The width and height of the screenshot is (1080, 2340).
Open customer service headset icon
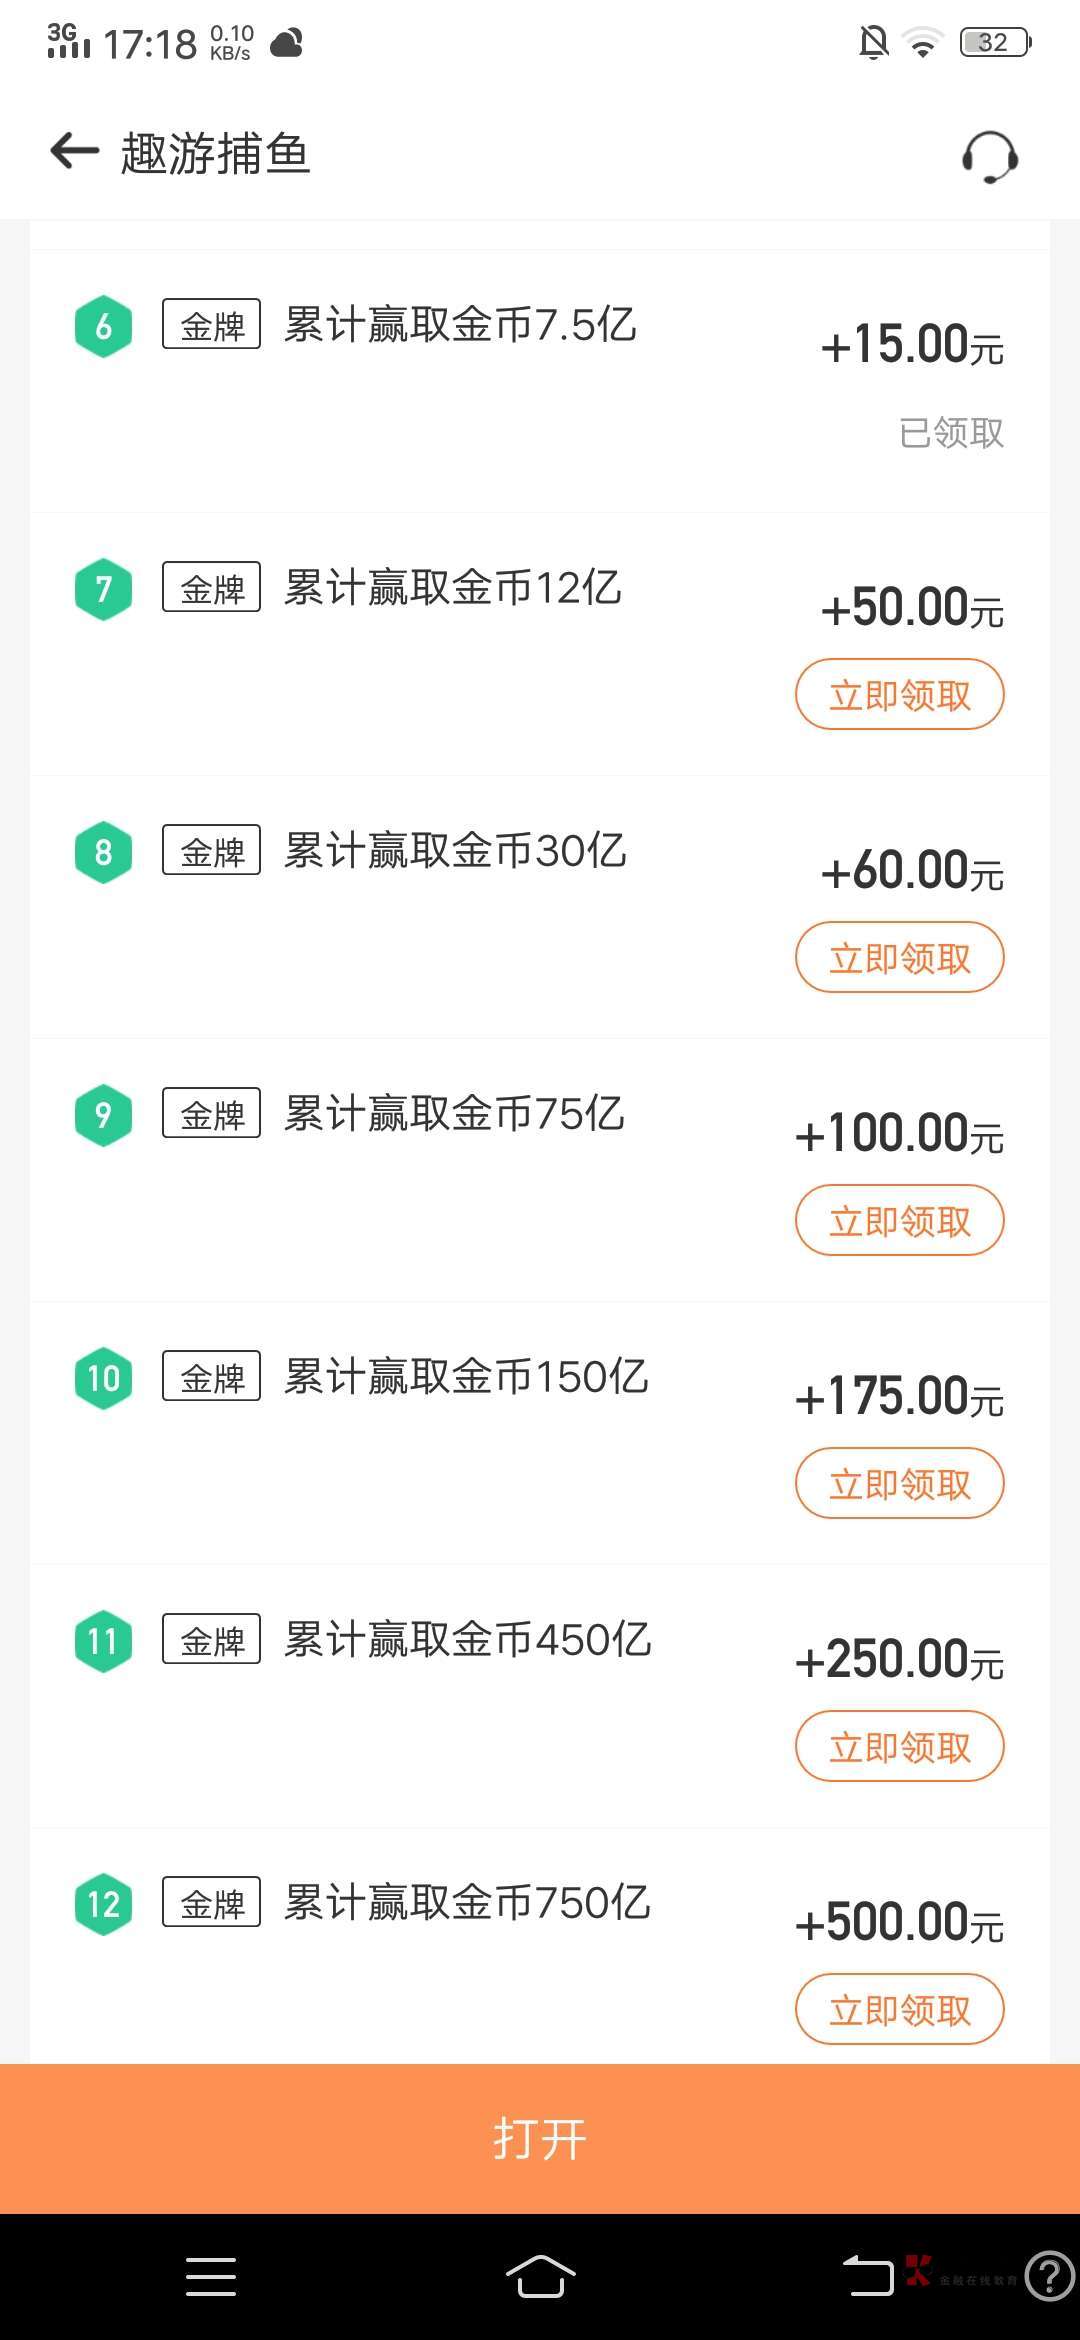point(990,157)
